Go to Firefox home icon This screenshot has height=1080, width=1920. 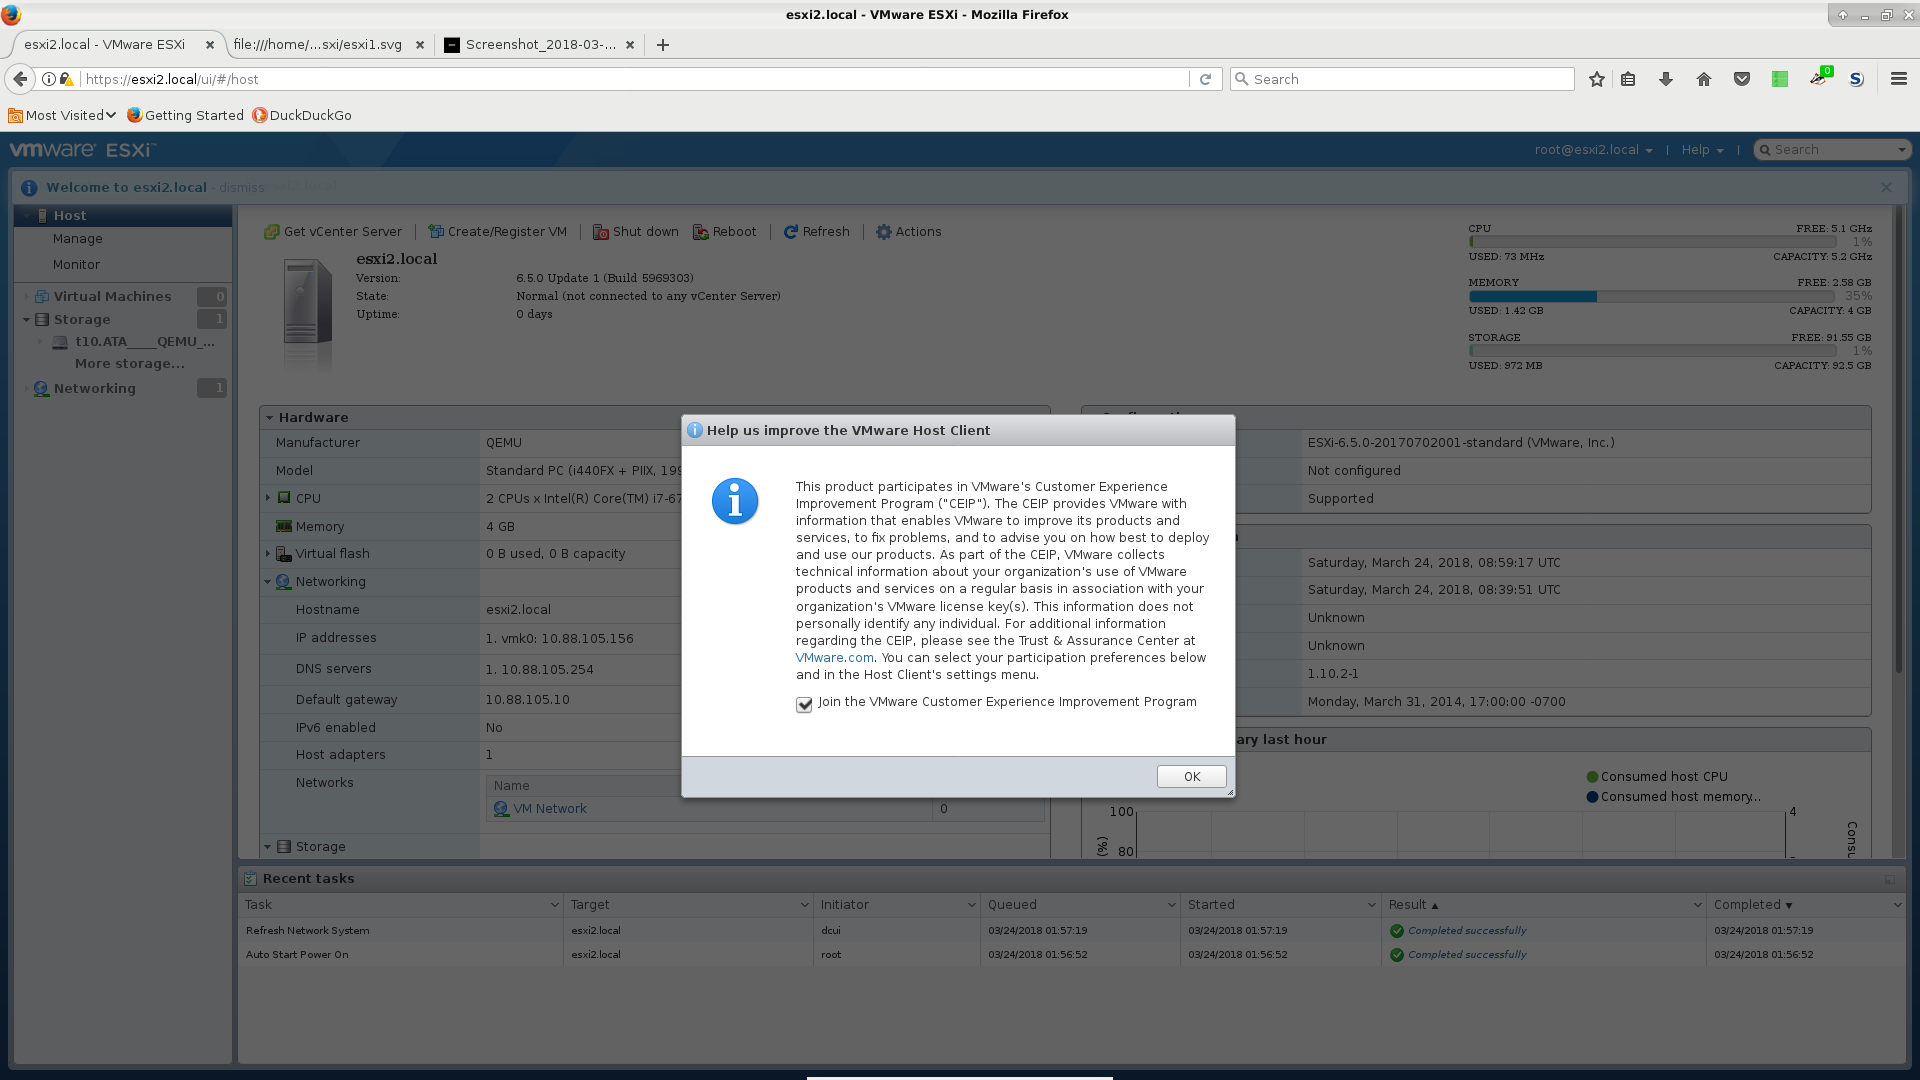click(1704, 79)
